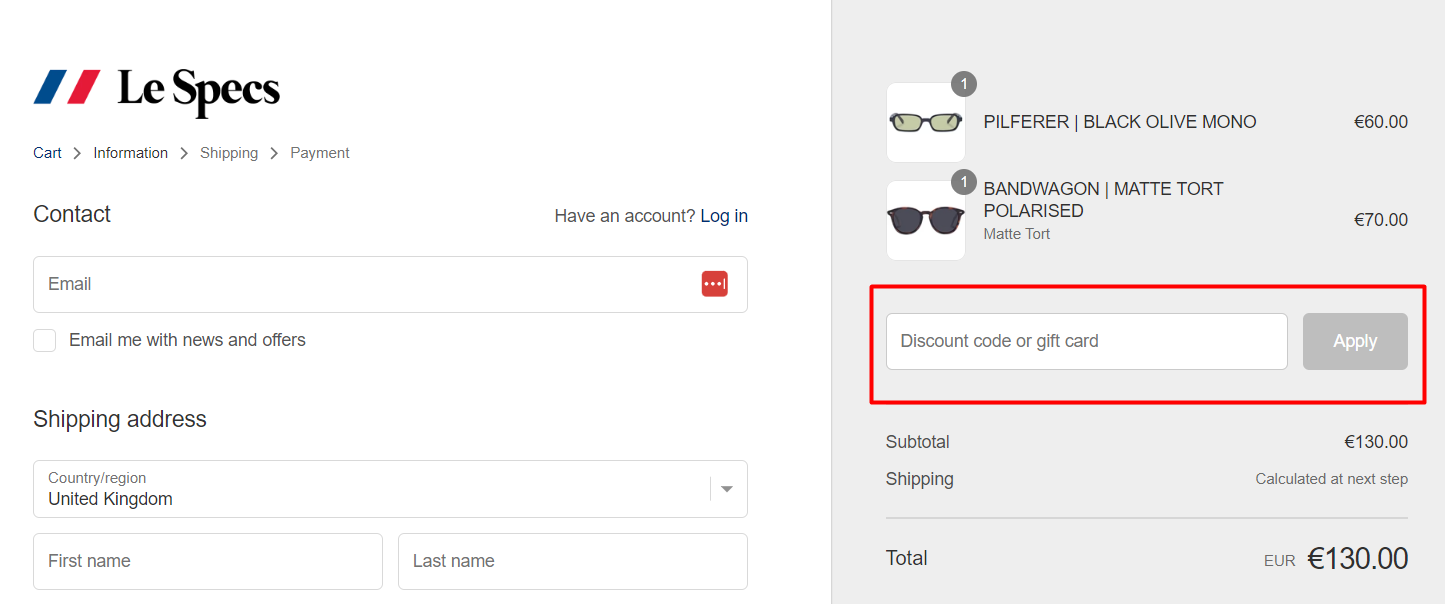Click the PILFERER | BLACK OLIVE MONO product name
This screenshot has height=604, width=1445.
[x=1120, y=122]
